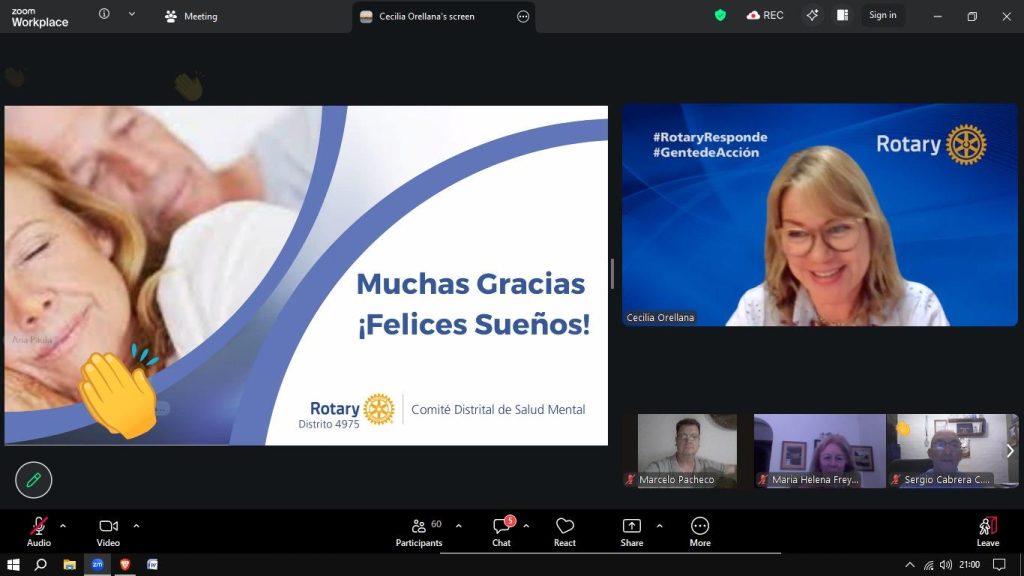
Task: Open Cecilia Orellana's screen tab options
Action: [x=523, y=16]
